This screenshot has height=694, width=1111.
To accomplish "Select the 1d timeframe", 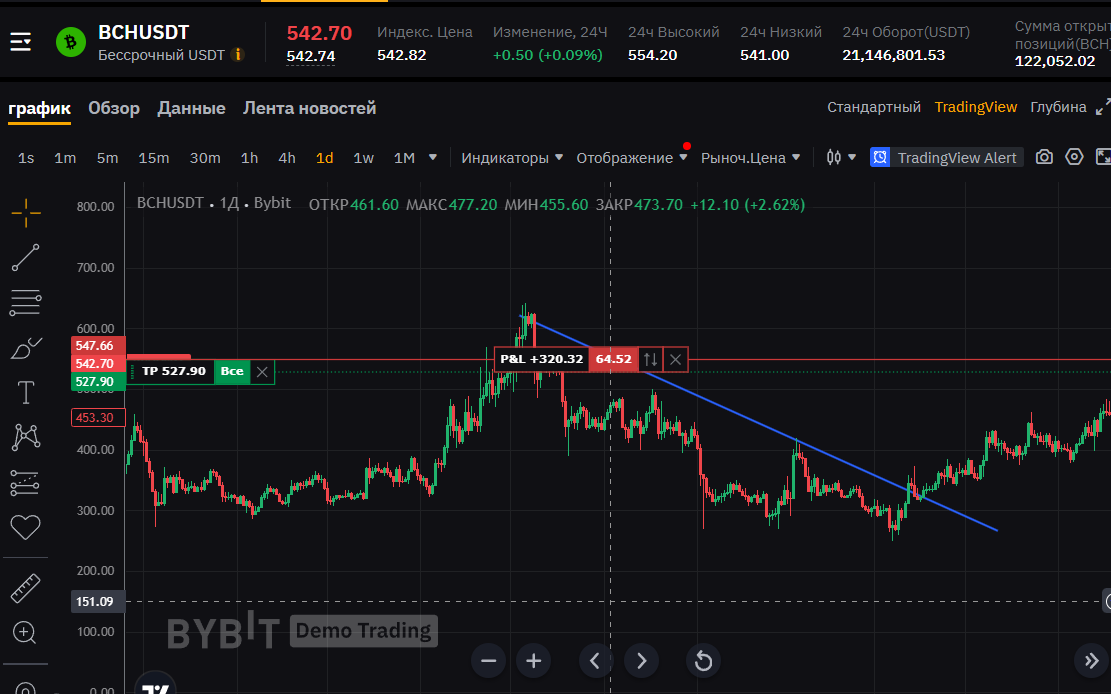I will pyautogui.click(x=325, y=157).
